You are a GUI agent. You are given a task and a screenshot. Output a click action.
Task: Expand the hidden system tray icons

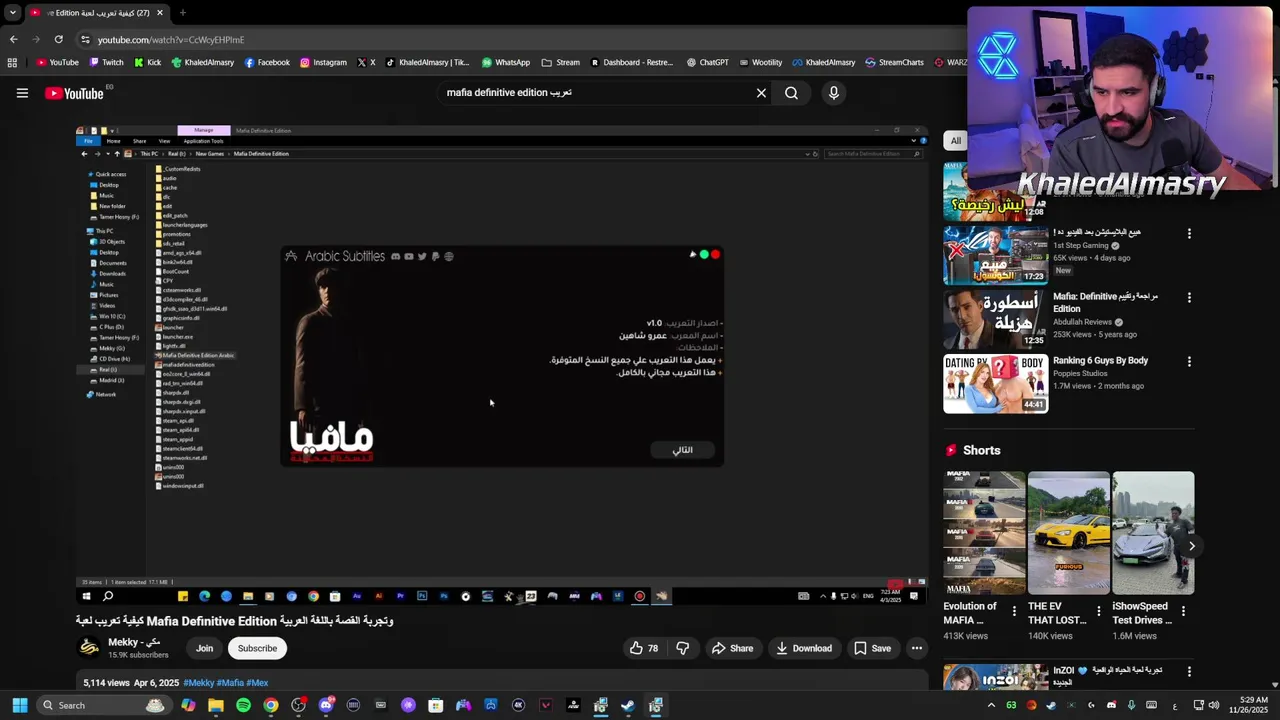[993, 705]
